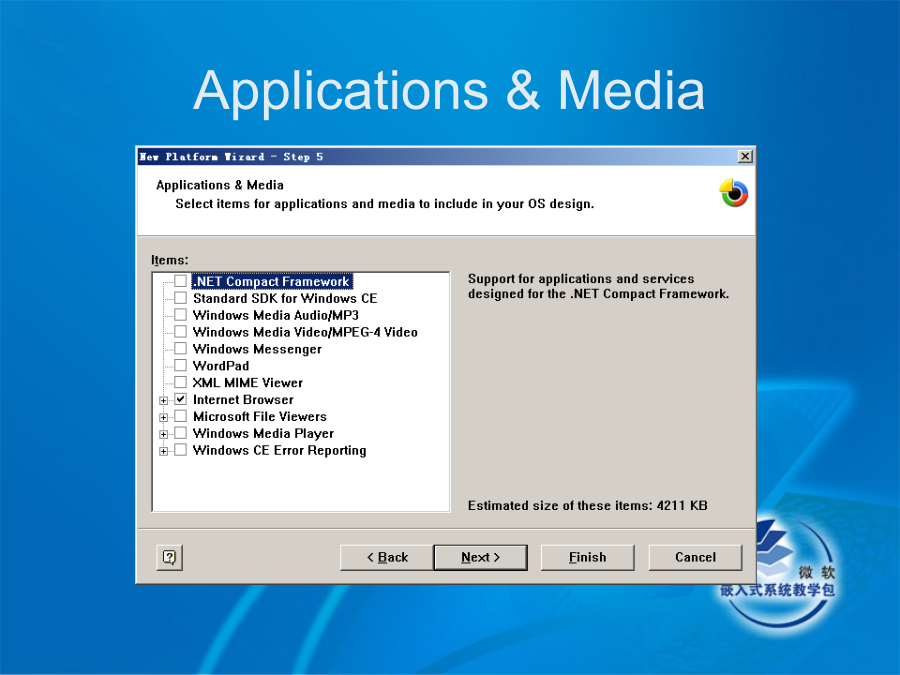
Task: Expand the Windows Media Player node
Action: click(164, 435)
